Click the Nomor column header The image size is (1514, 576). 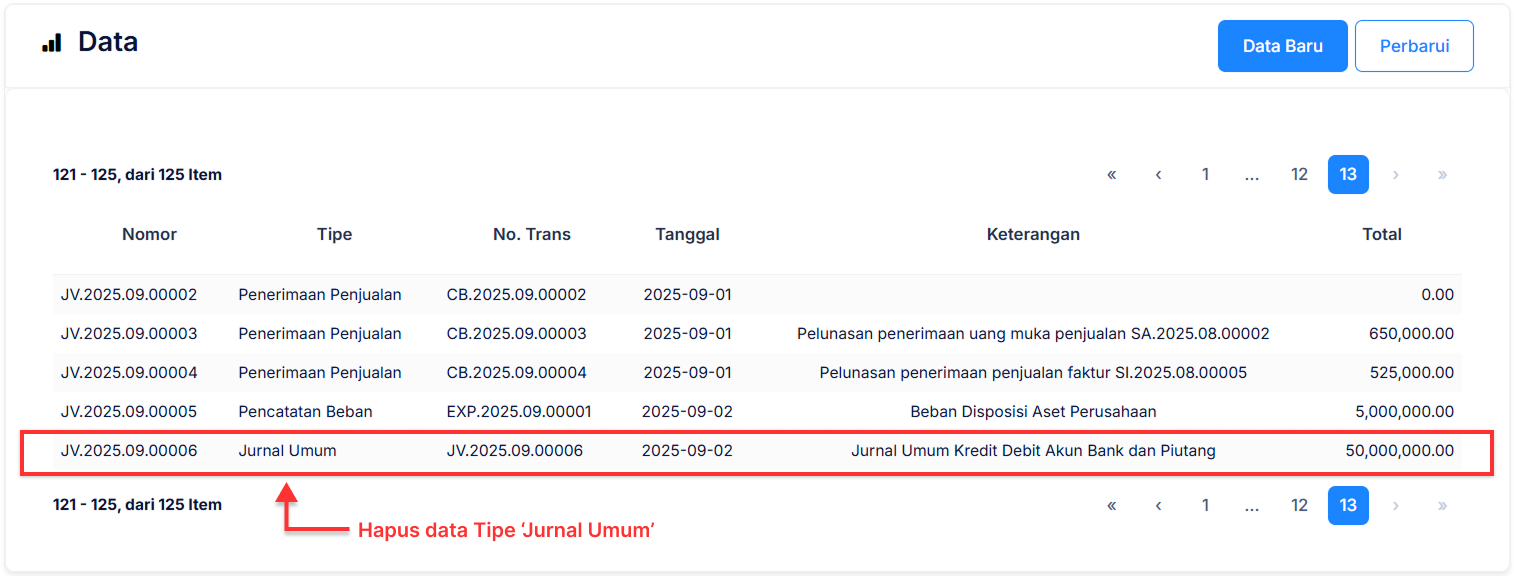(148, 234)
